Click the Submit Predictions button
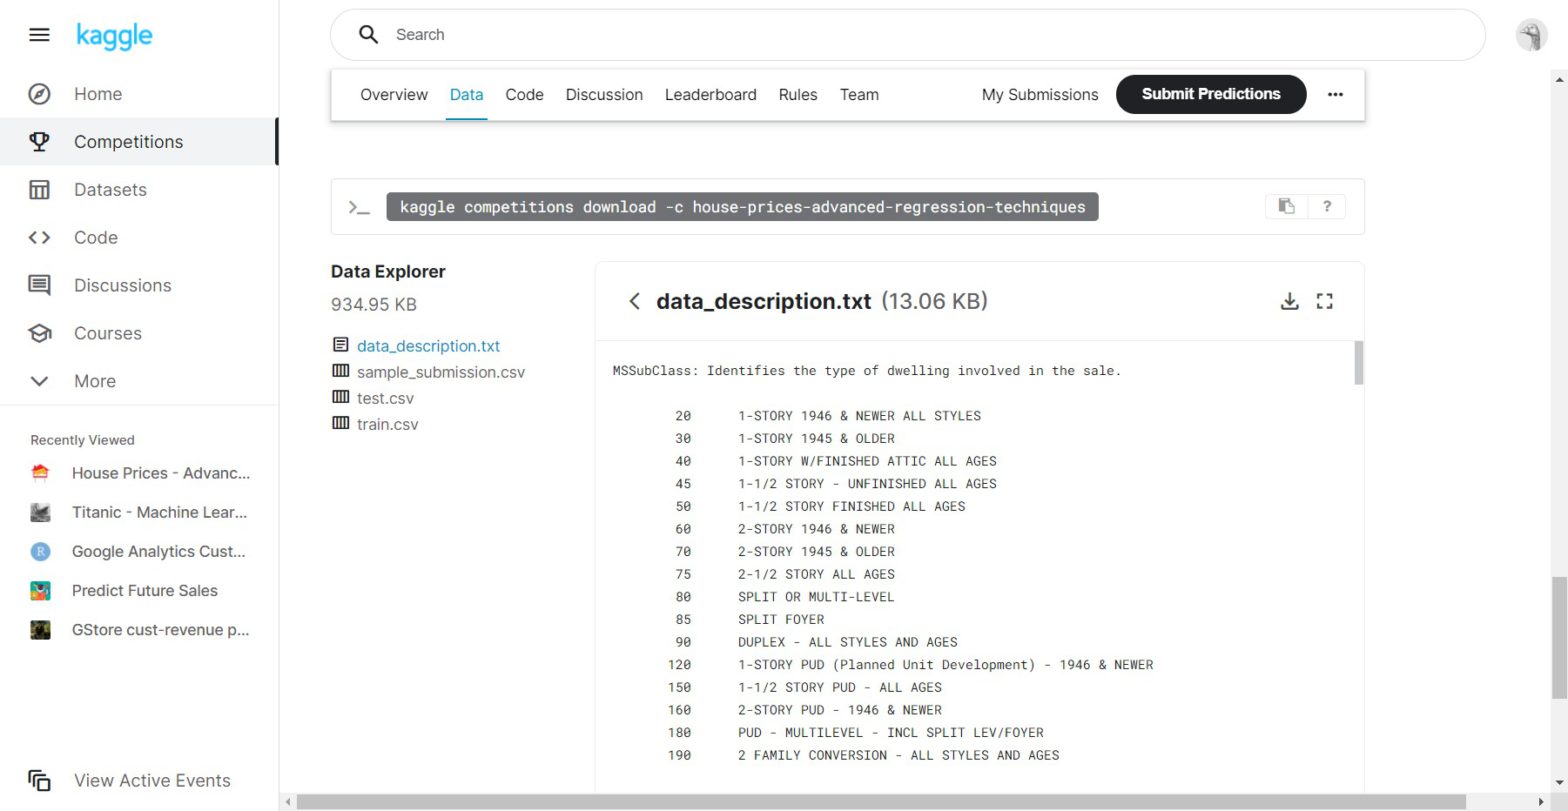The image size is (1568, 811). click(1210, 94)
